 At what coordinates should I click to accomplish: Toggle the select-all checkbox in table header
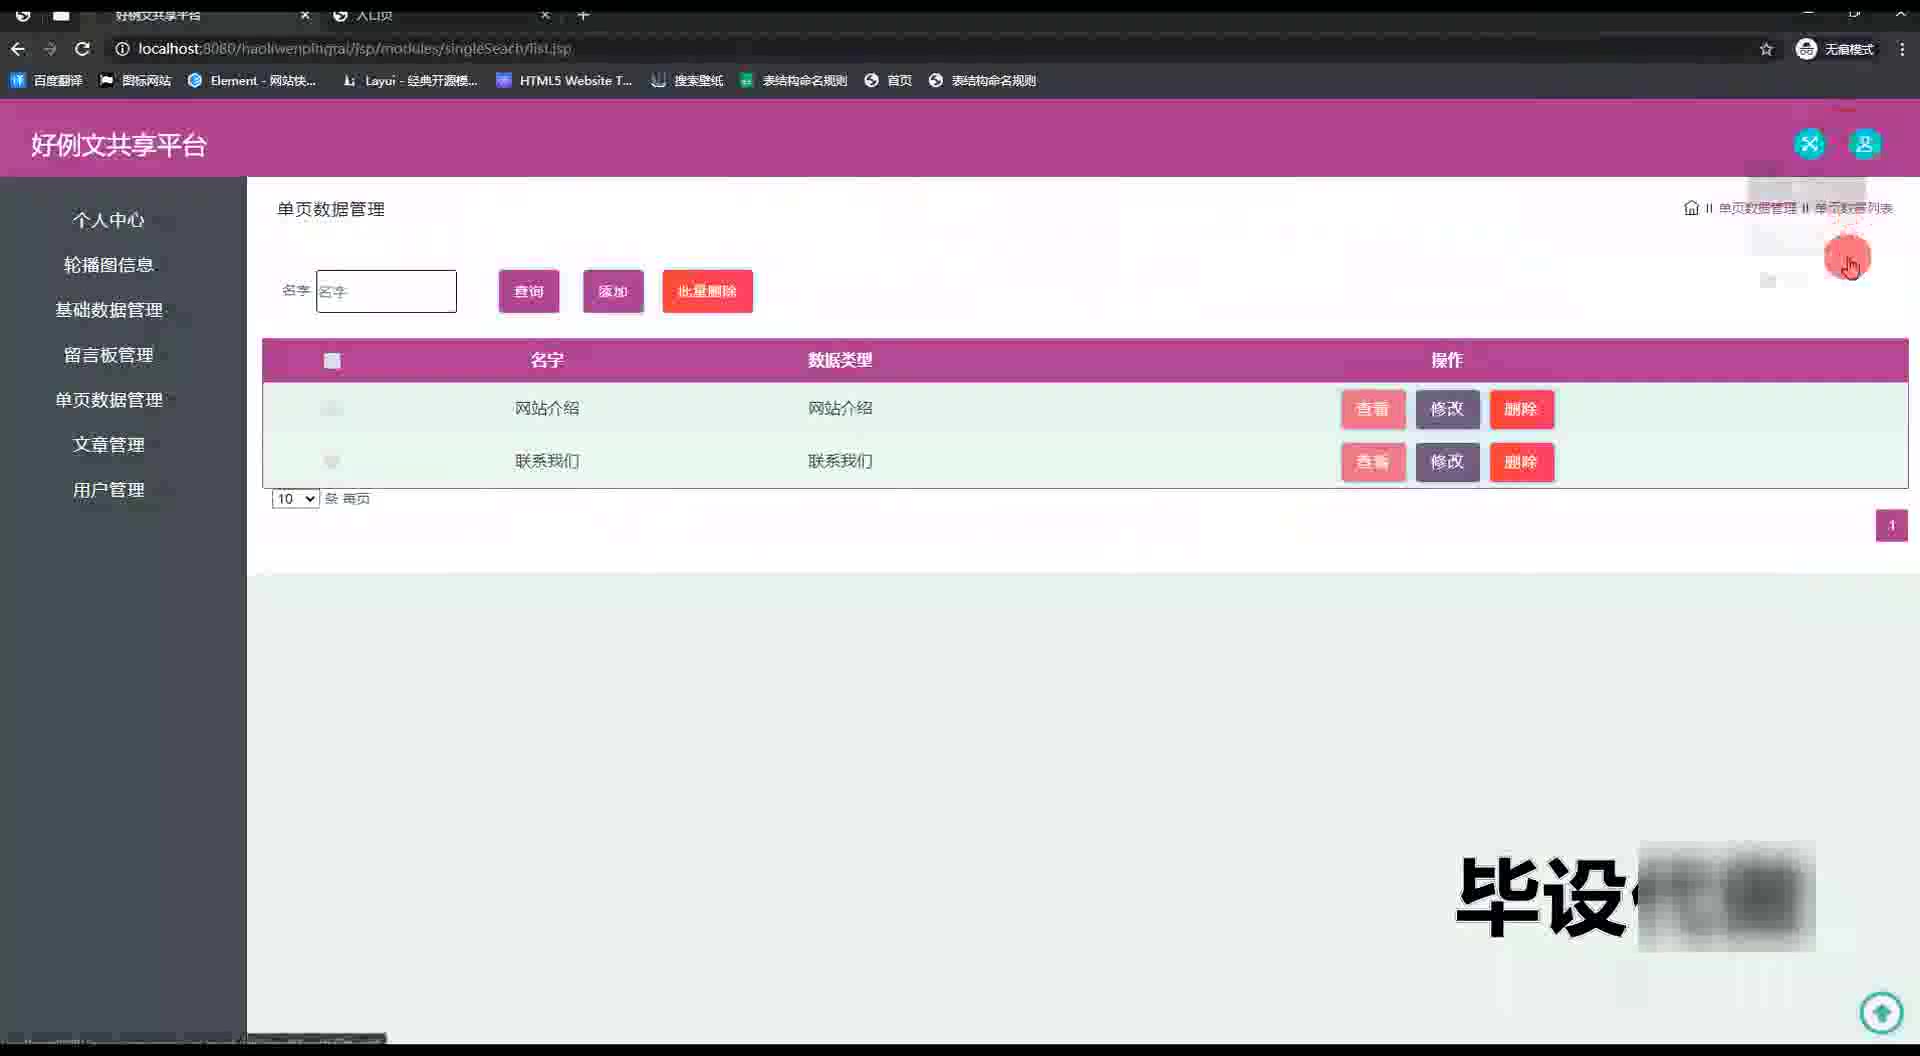coord(332,361)
